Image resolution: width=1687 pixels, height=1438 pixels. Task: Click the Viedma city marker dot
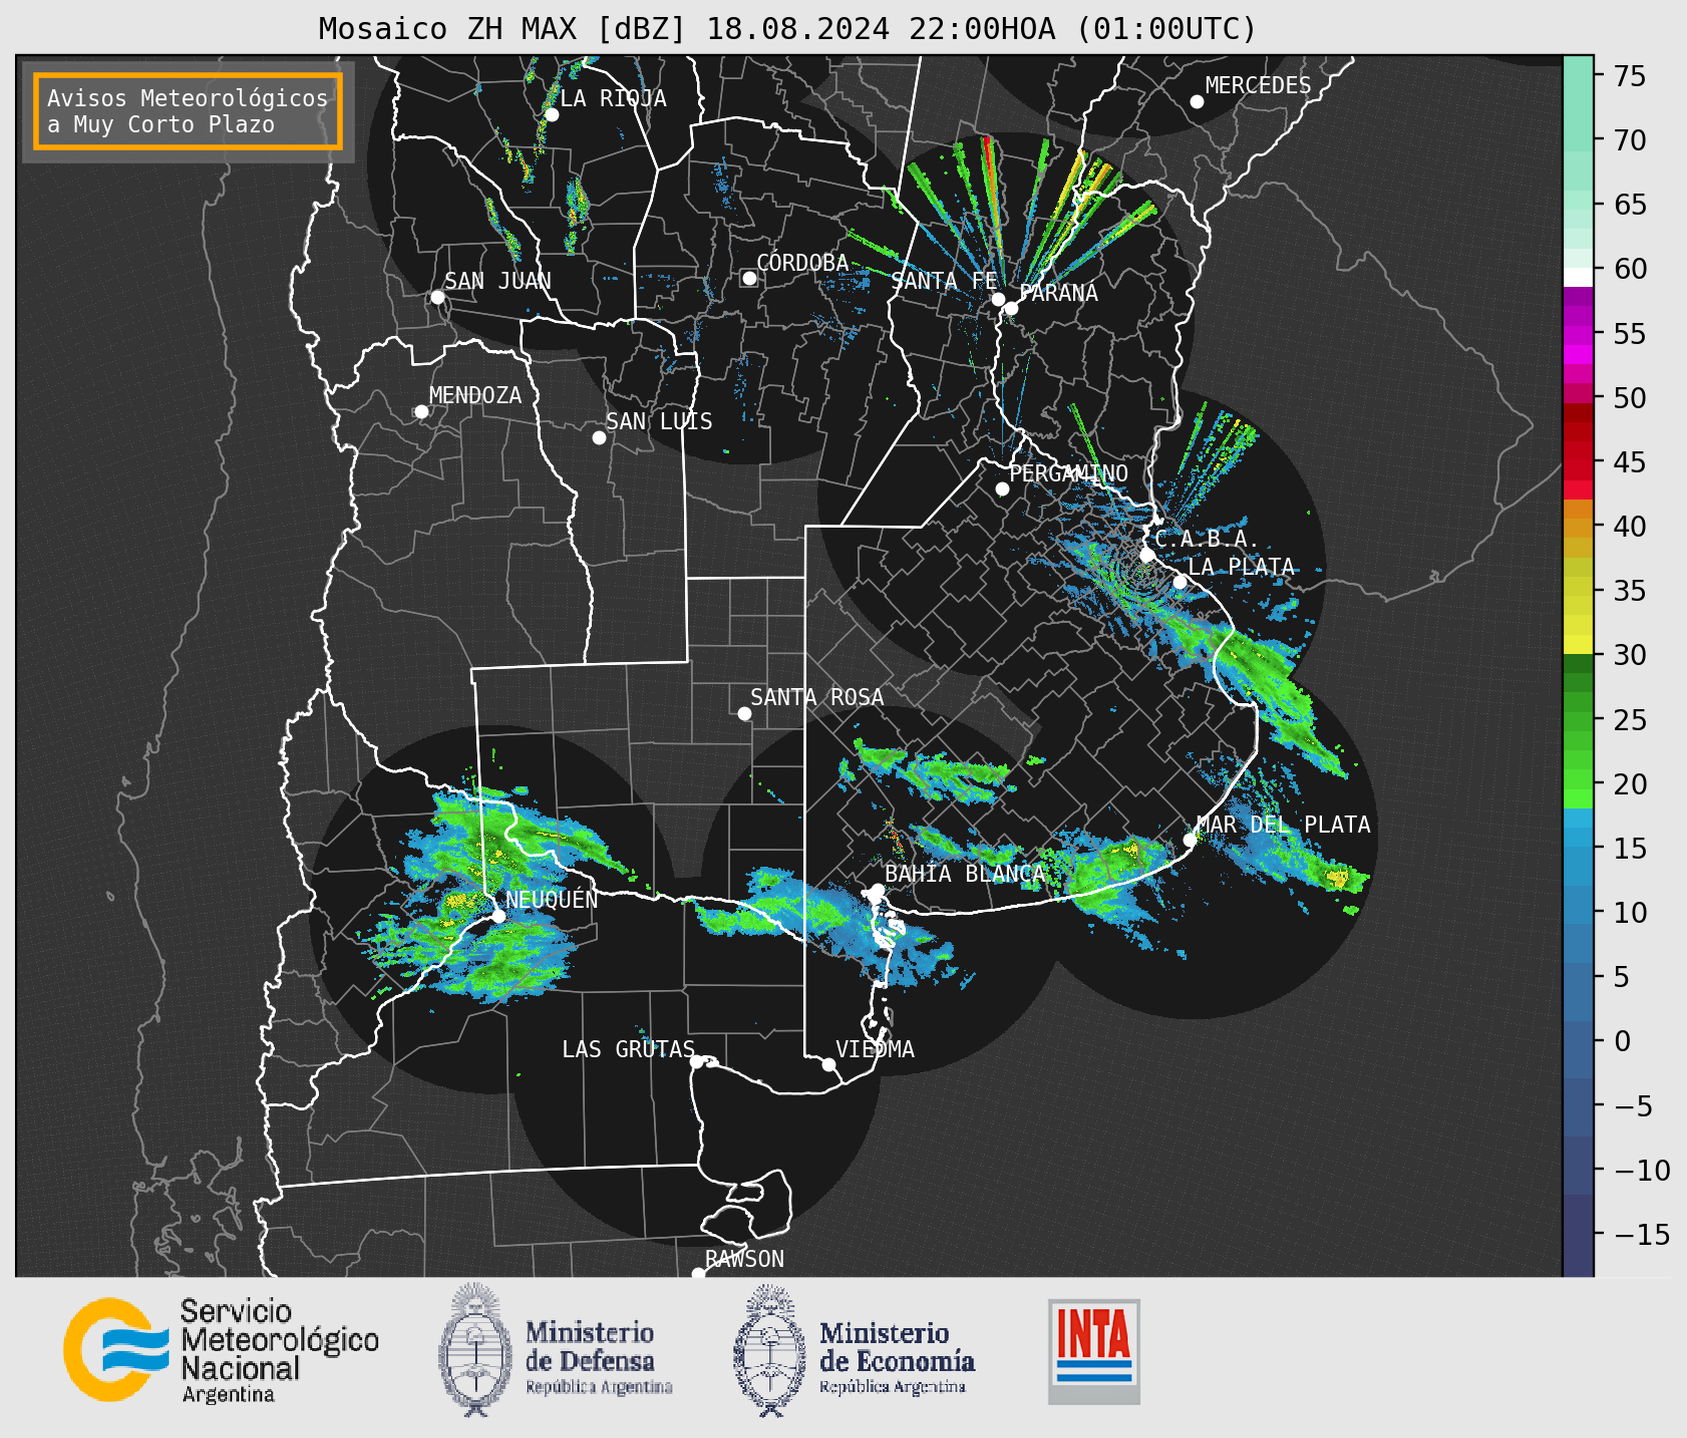click(x=829, y=1064)
